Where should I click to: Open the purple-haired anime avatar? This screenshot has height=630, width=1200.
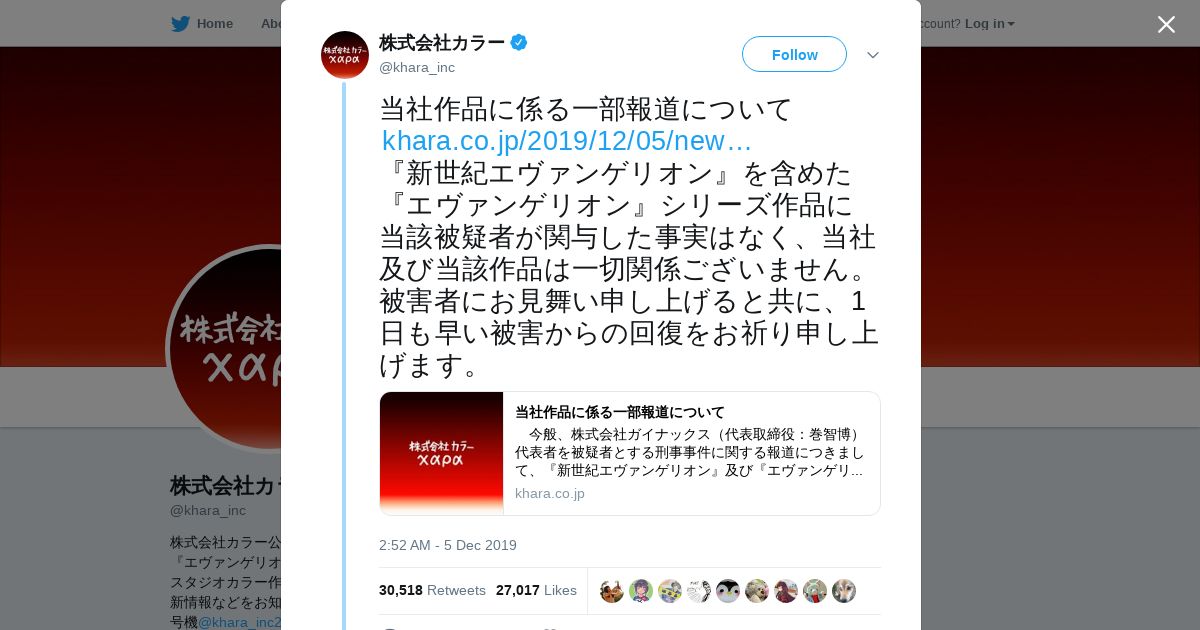click(641, 591)
